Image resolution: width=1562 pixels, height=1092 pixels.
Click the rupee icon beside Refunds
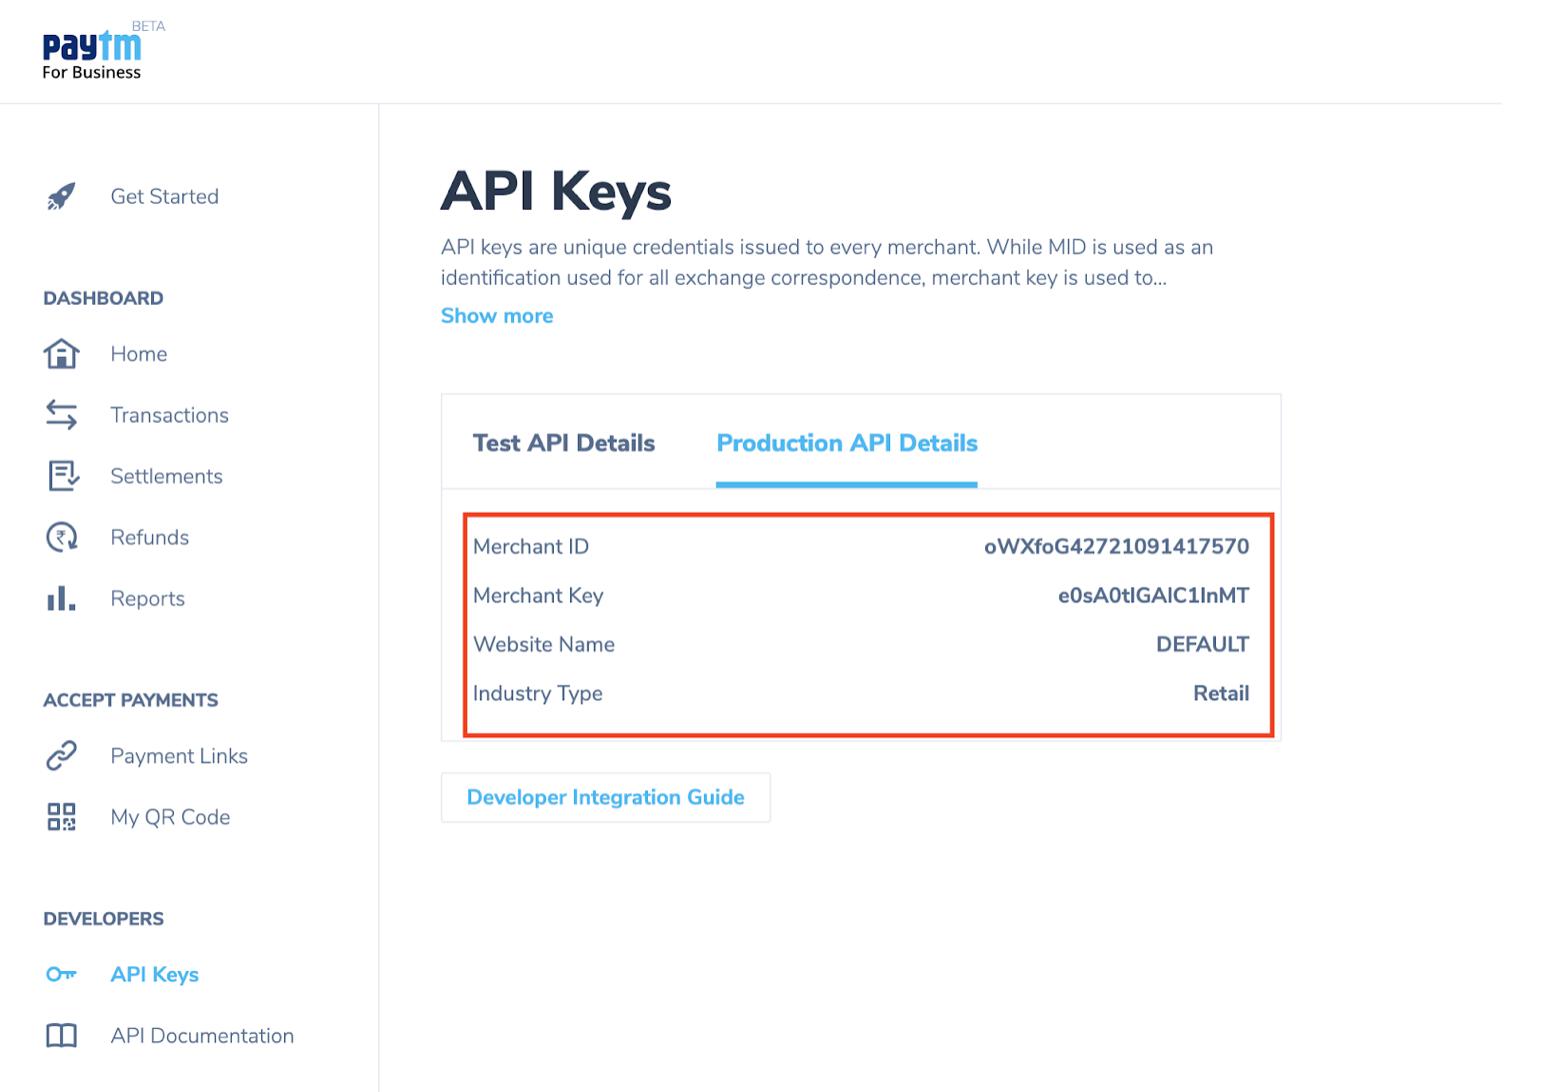pos(61,537)
